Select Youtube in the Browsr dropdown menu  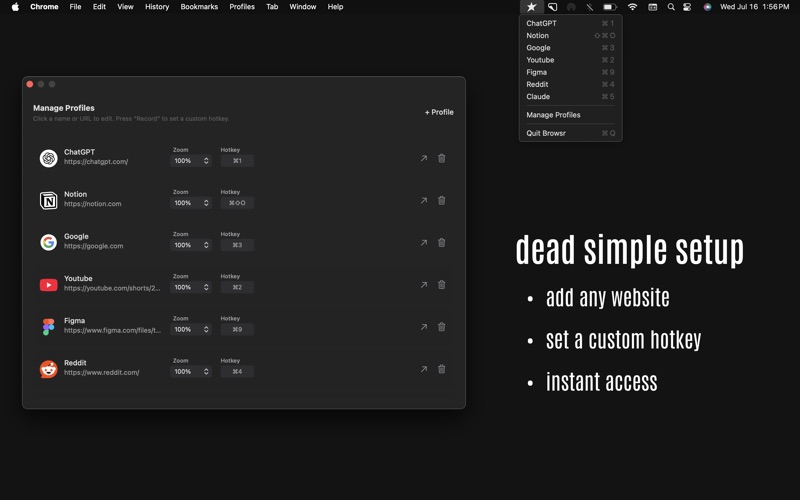coord(570,60)
